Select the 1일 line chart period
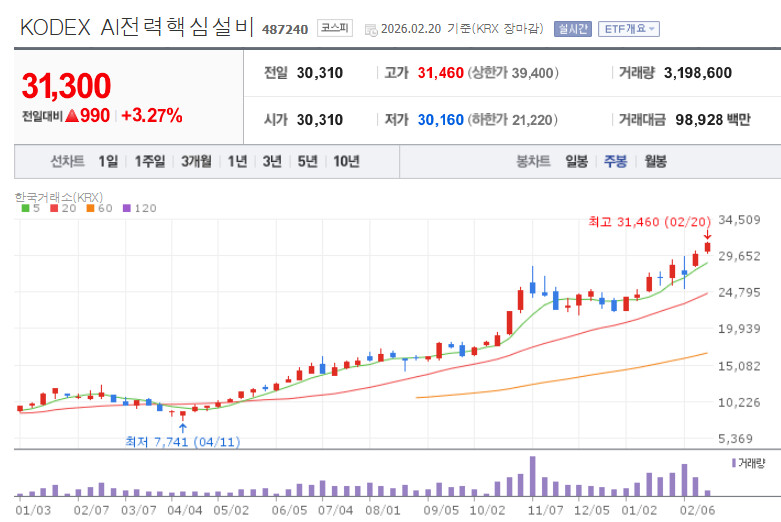781x522 pixels. click(x=108, y=161)
